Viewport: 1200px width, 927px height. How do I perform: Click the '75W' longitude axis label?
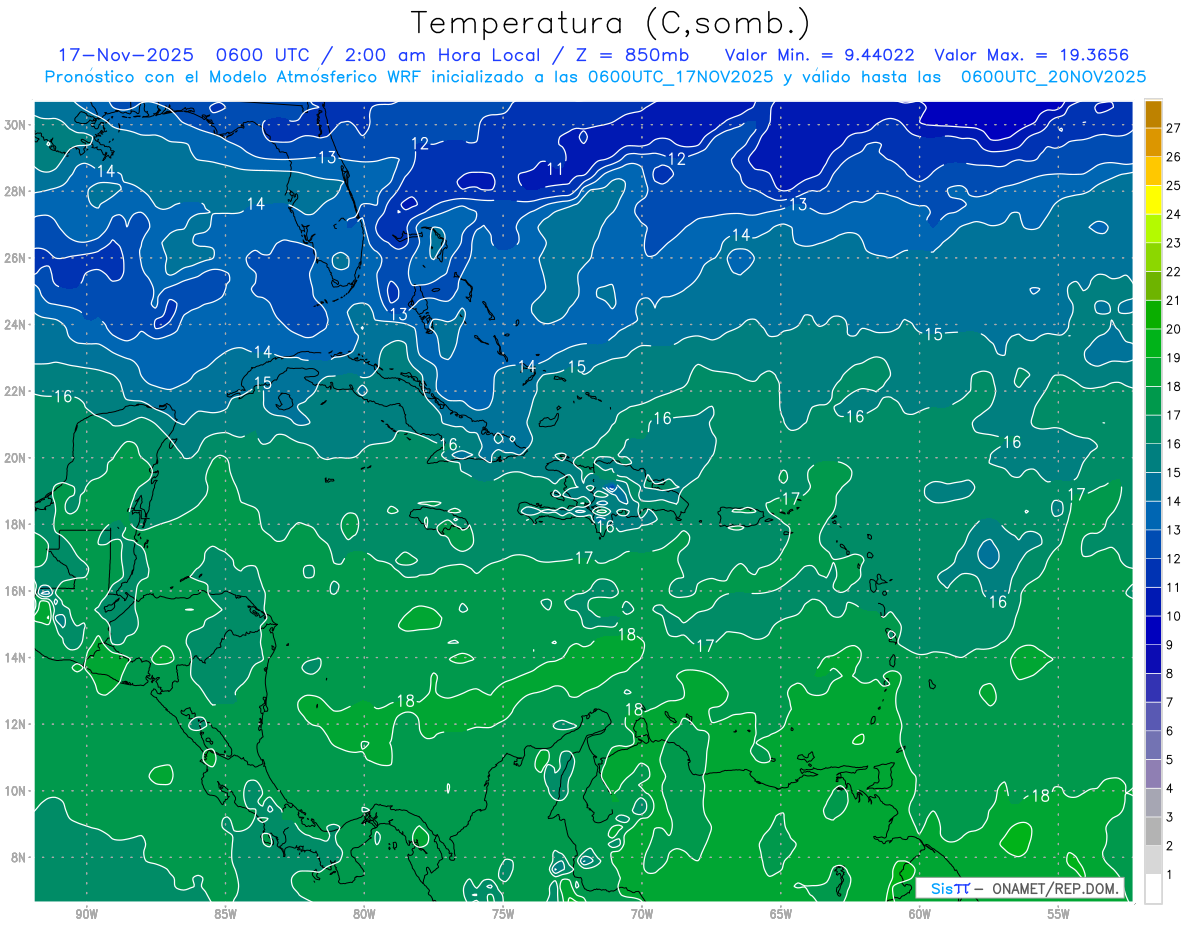pyautogui.click(x=503, y=913)
